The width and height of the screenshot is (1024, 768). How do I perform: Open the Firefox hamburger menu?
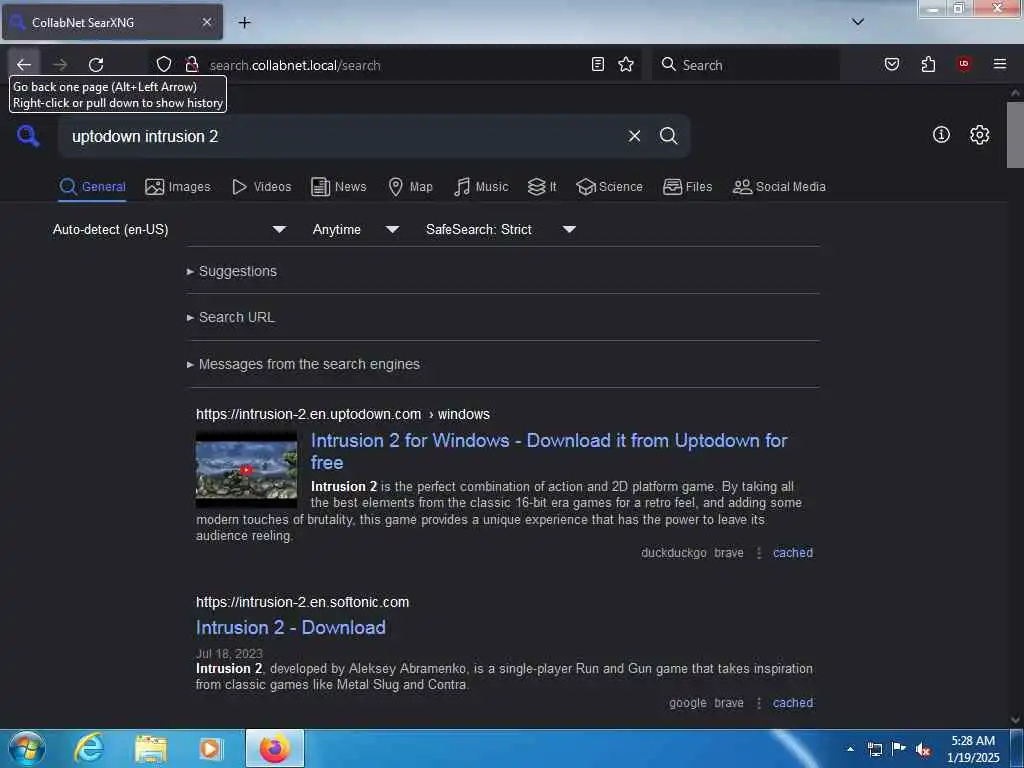(1000, 64)
